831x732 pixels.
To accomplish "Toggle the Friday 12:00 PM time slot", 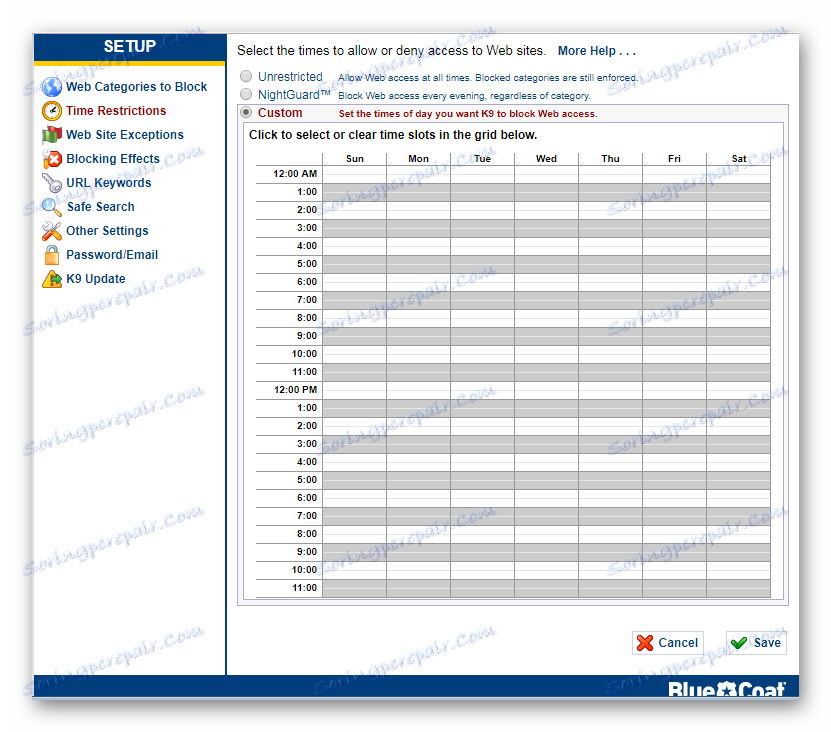I will coord(675,391).
